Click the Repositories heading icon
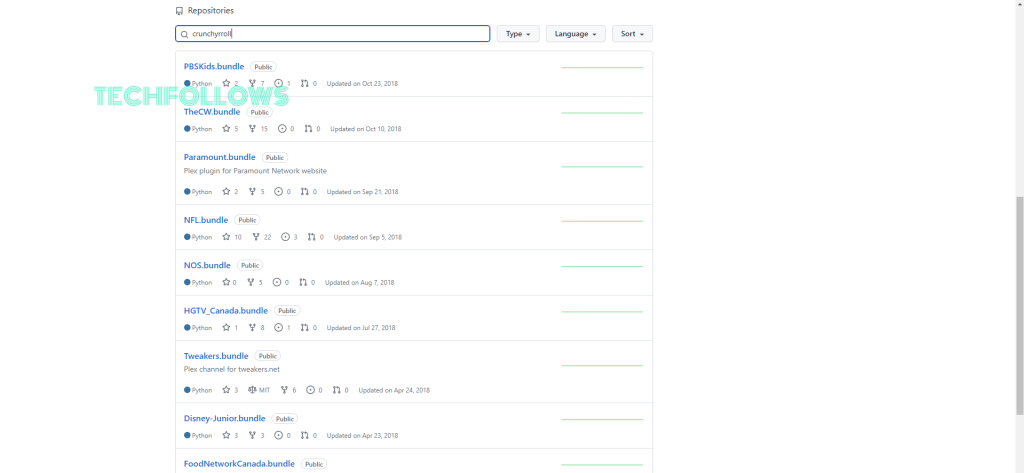1024x473 pixels. (x=179, y=10)
